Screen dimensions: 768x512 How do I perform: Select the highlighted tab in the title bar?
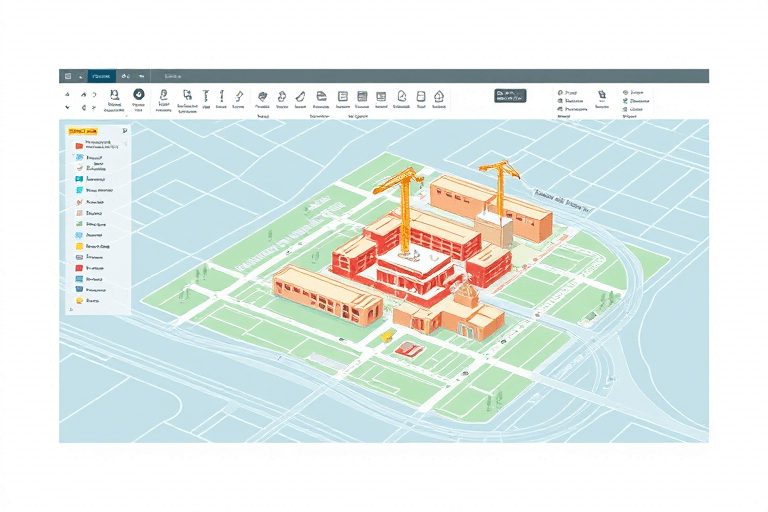100,76
